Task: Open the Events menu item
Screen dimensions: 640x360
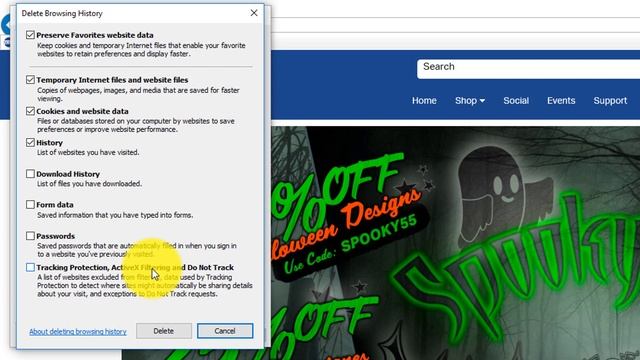Action: pyautogui.click(x=561, y=101)
